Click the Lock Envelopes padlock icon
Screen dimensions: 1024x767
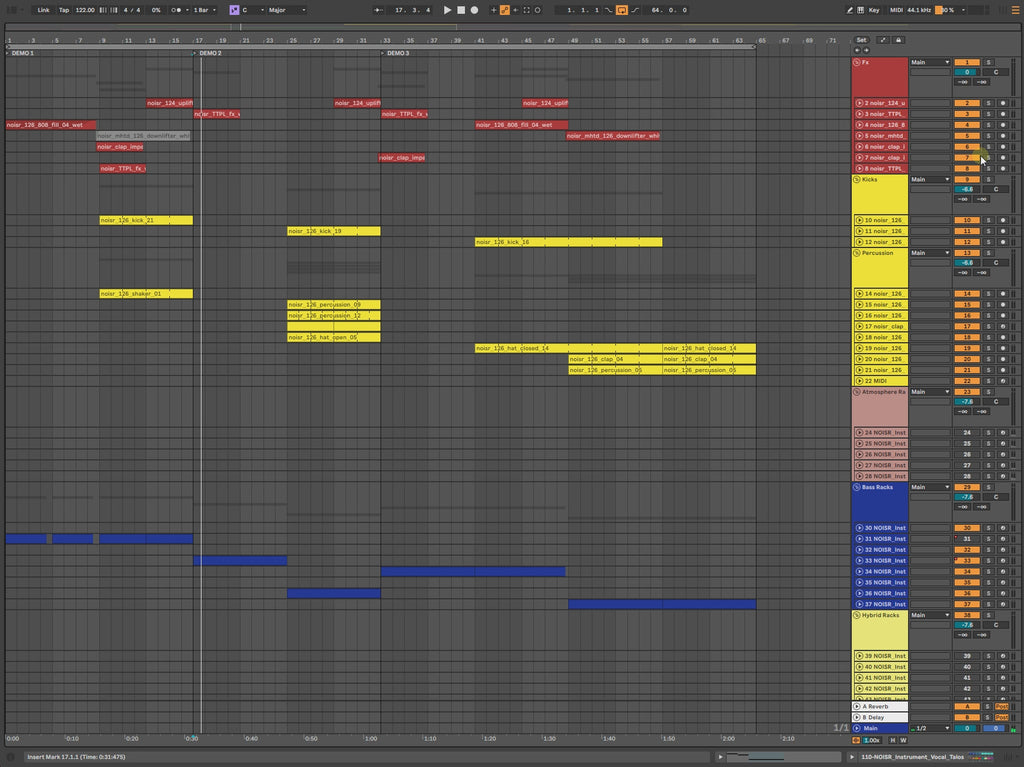[x=898, y=40]
